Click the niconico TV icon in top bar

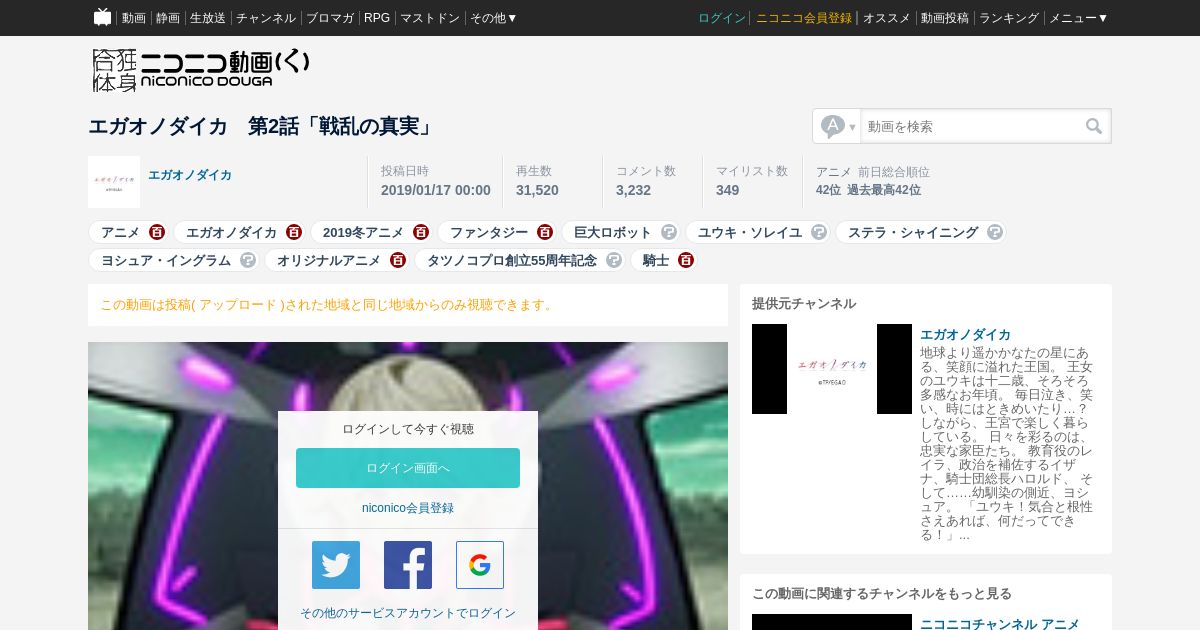point(102,17)
